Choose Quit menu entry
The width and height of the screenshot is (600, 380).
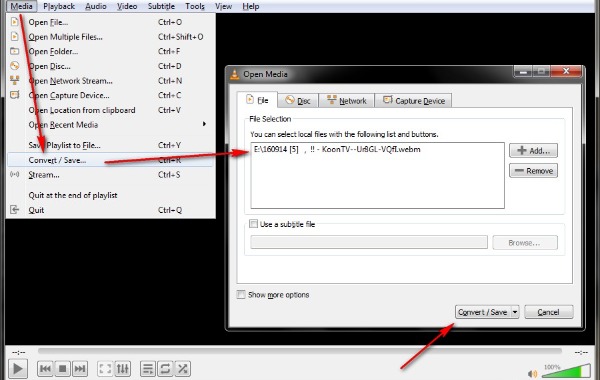click(x=111, y=210)
